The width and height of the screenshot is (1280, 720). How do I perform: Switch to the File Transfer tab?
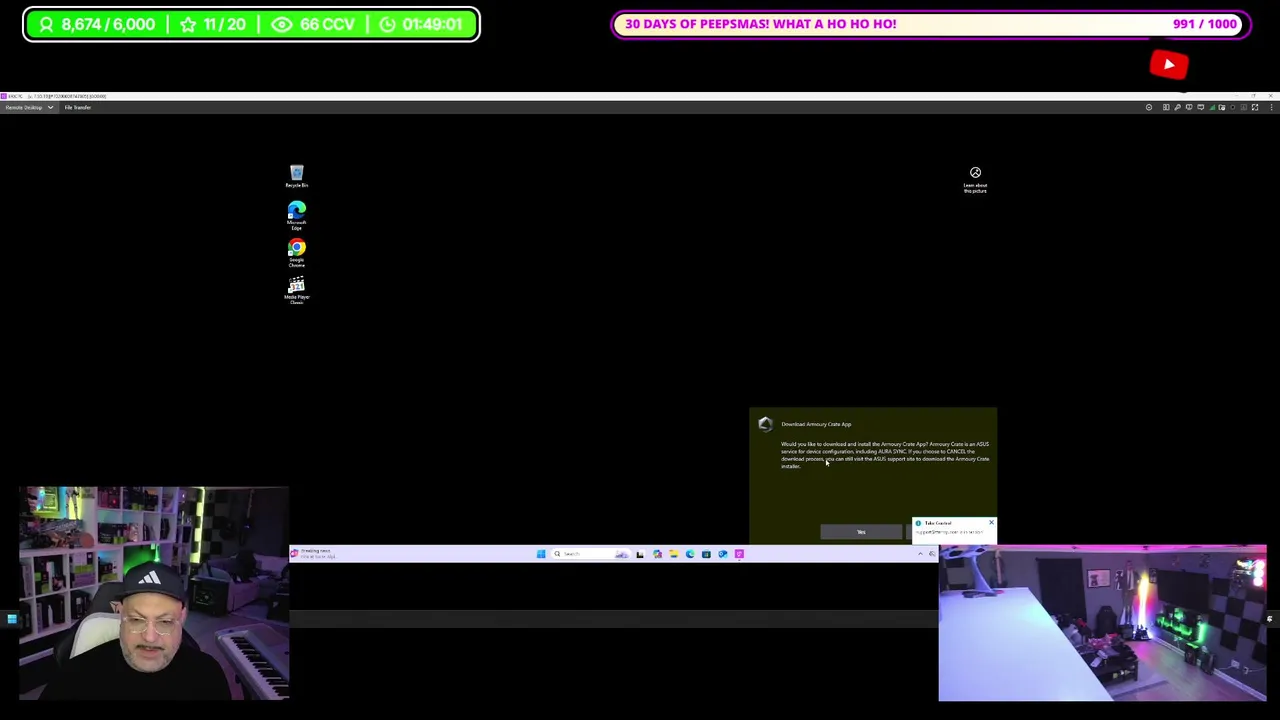coord(78,107)
